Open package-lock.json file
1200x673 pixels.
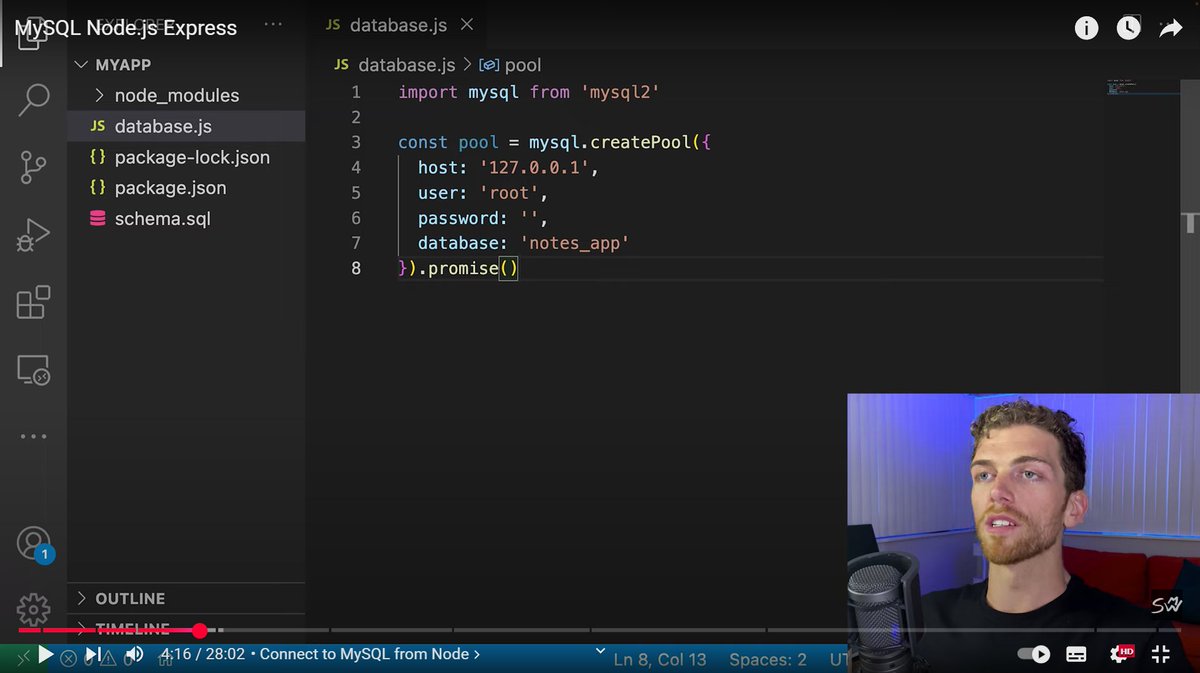tap(186, 157)
